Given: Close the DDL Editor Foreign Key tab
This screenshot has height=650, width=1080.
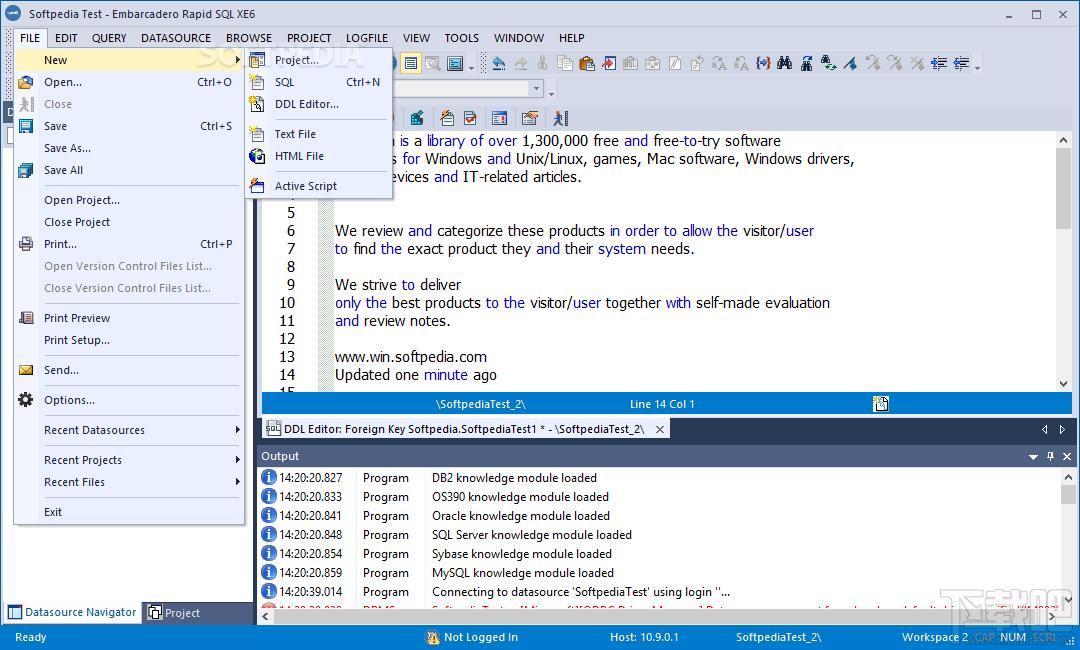Looking at the screenshot, I should coord(659,429).
